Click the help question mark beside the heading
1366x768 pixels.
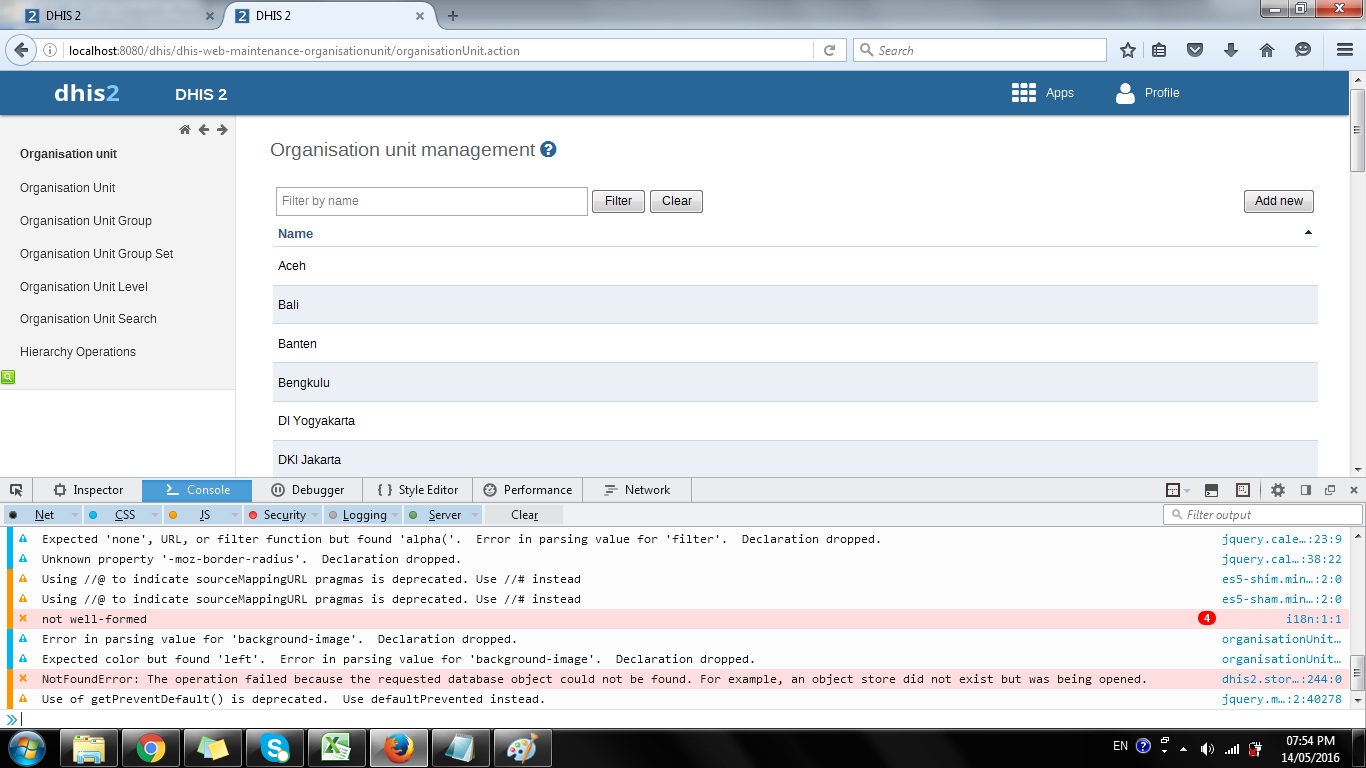click(x=548, y=150)
